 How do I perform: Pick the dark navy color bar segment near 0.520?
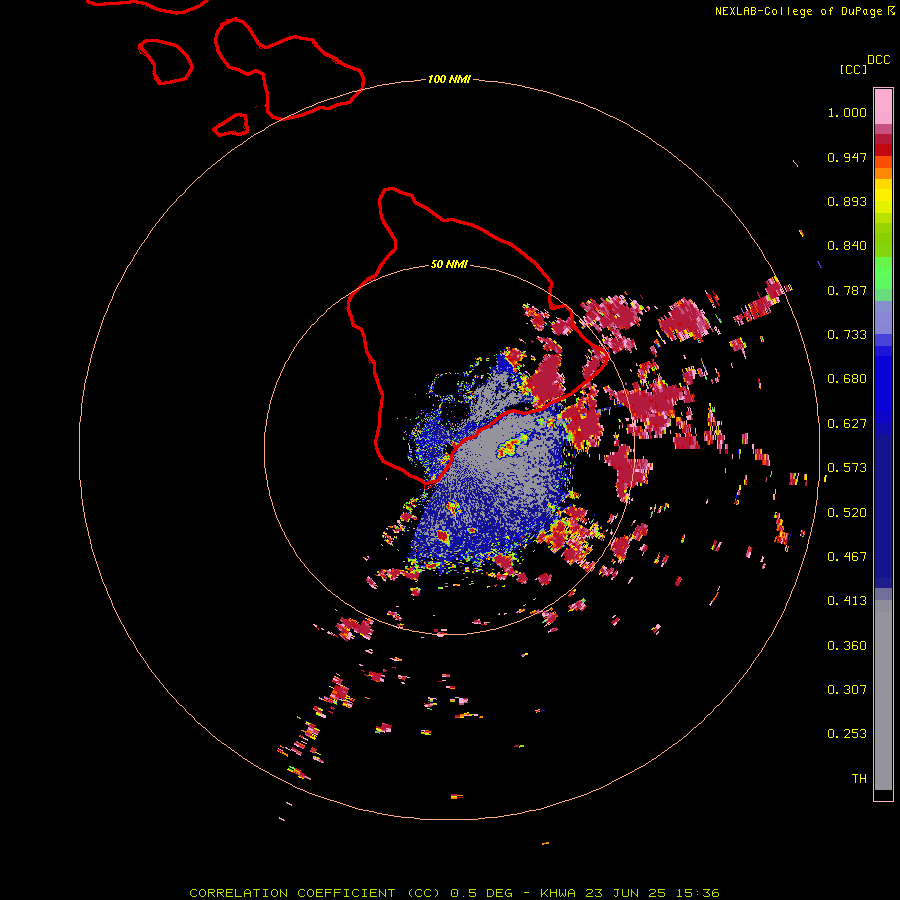[x=883, y=505]
